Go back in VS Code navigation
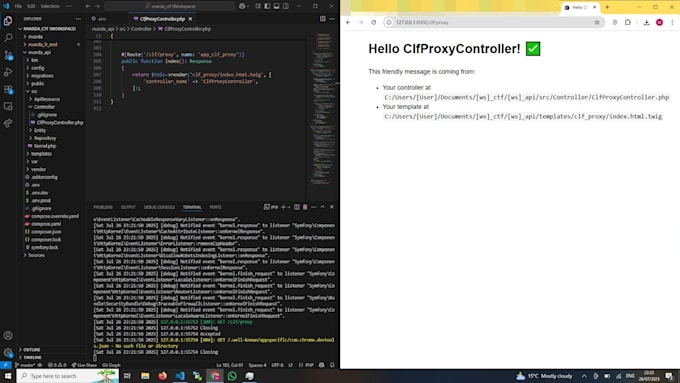 pos(88,6)
